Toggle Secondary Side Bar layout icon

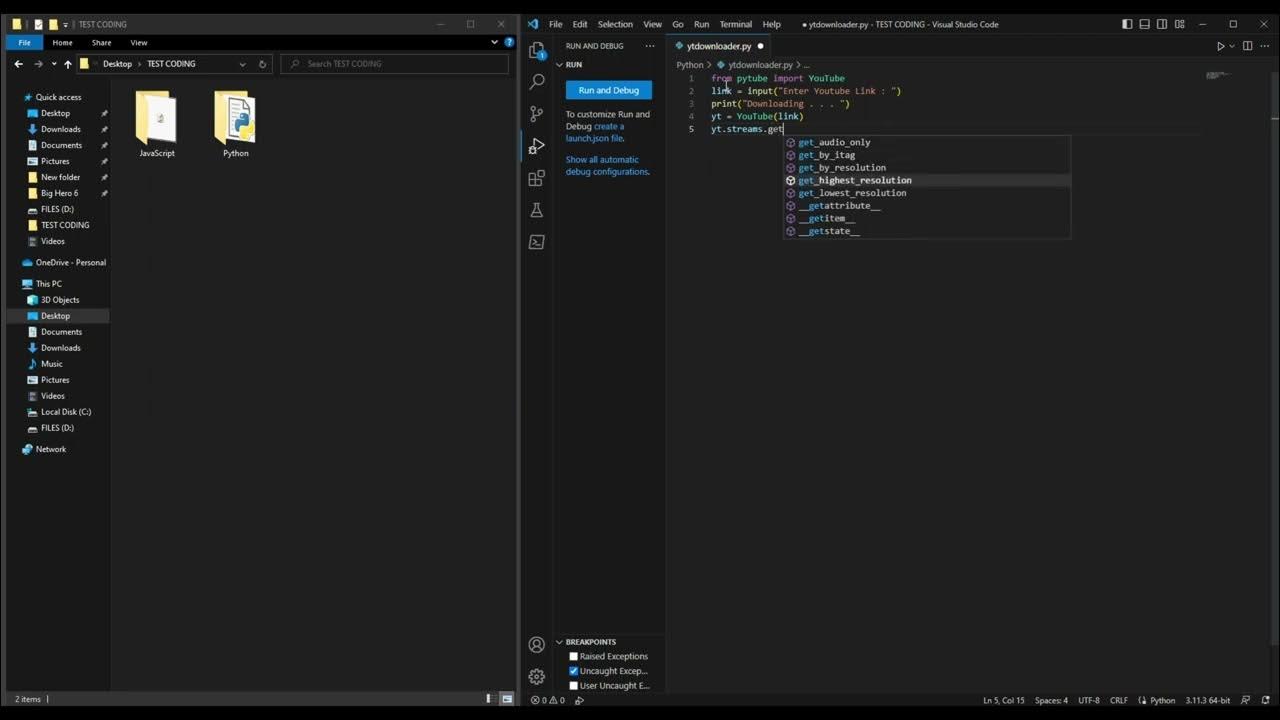pos(1163,24)
